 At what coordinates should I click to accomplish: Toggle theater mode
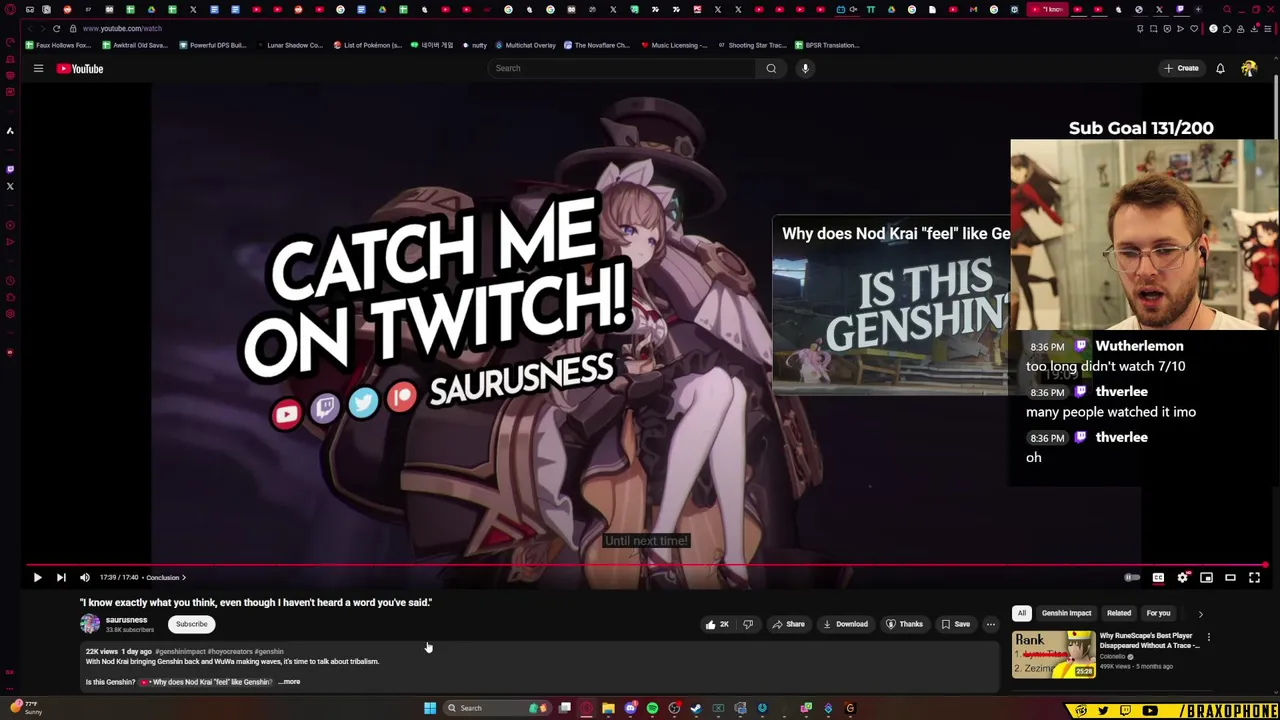(x=1230, y=577)
